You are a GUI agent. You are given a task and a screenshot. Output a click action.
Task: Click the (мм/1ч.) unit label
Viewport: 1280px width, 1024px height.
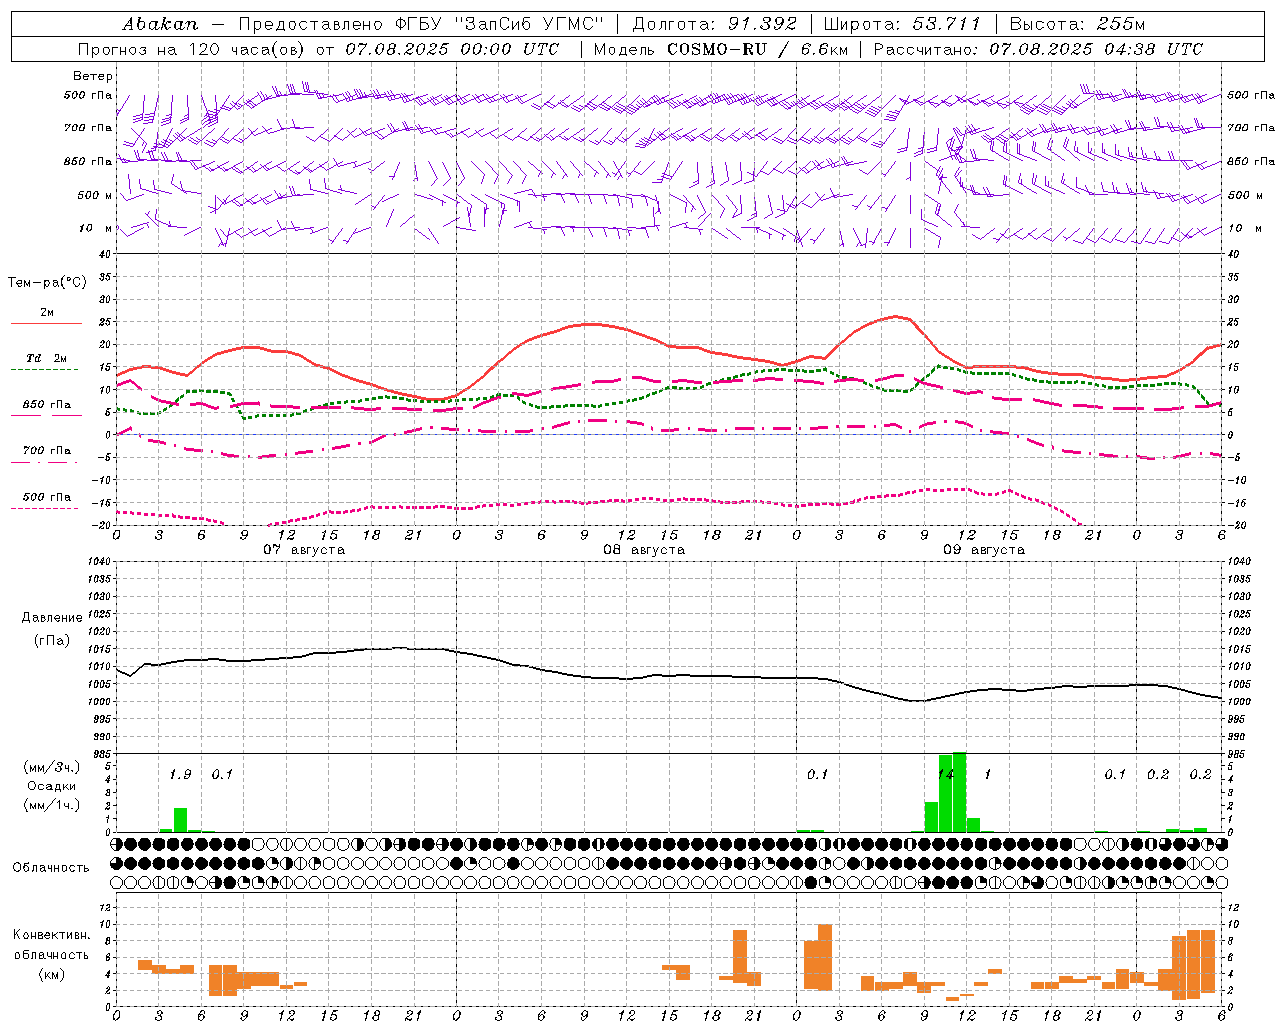point(51,805)
